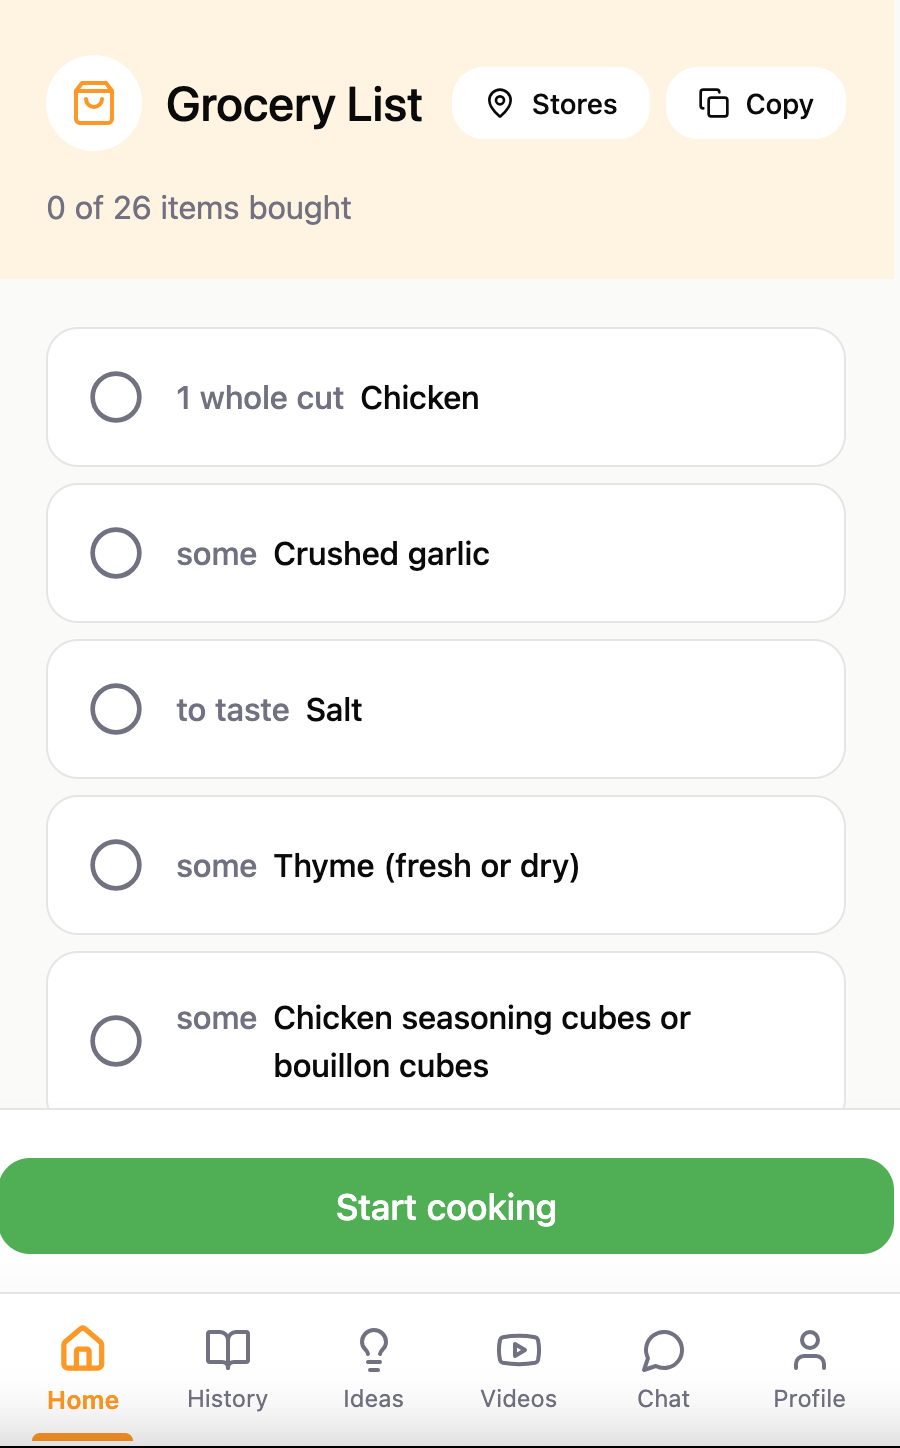The height and width of the screenshot is (1448, 900).
Task: Select the Thyme (fresh or dry) item text
Action: (x=427, y=866)
